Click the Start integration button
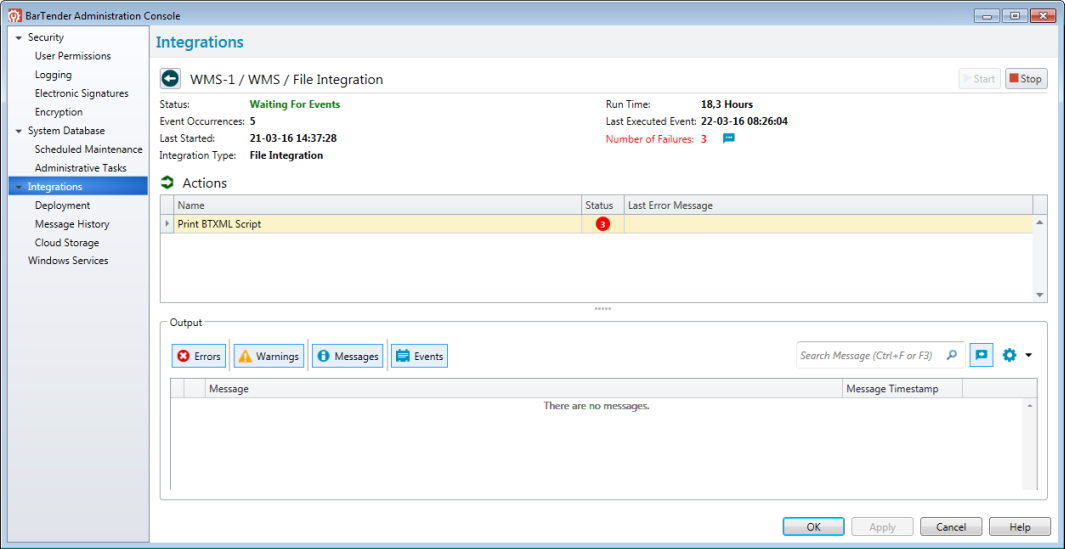 pyautogui.click(x=979, y=79)
